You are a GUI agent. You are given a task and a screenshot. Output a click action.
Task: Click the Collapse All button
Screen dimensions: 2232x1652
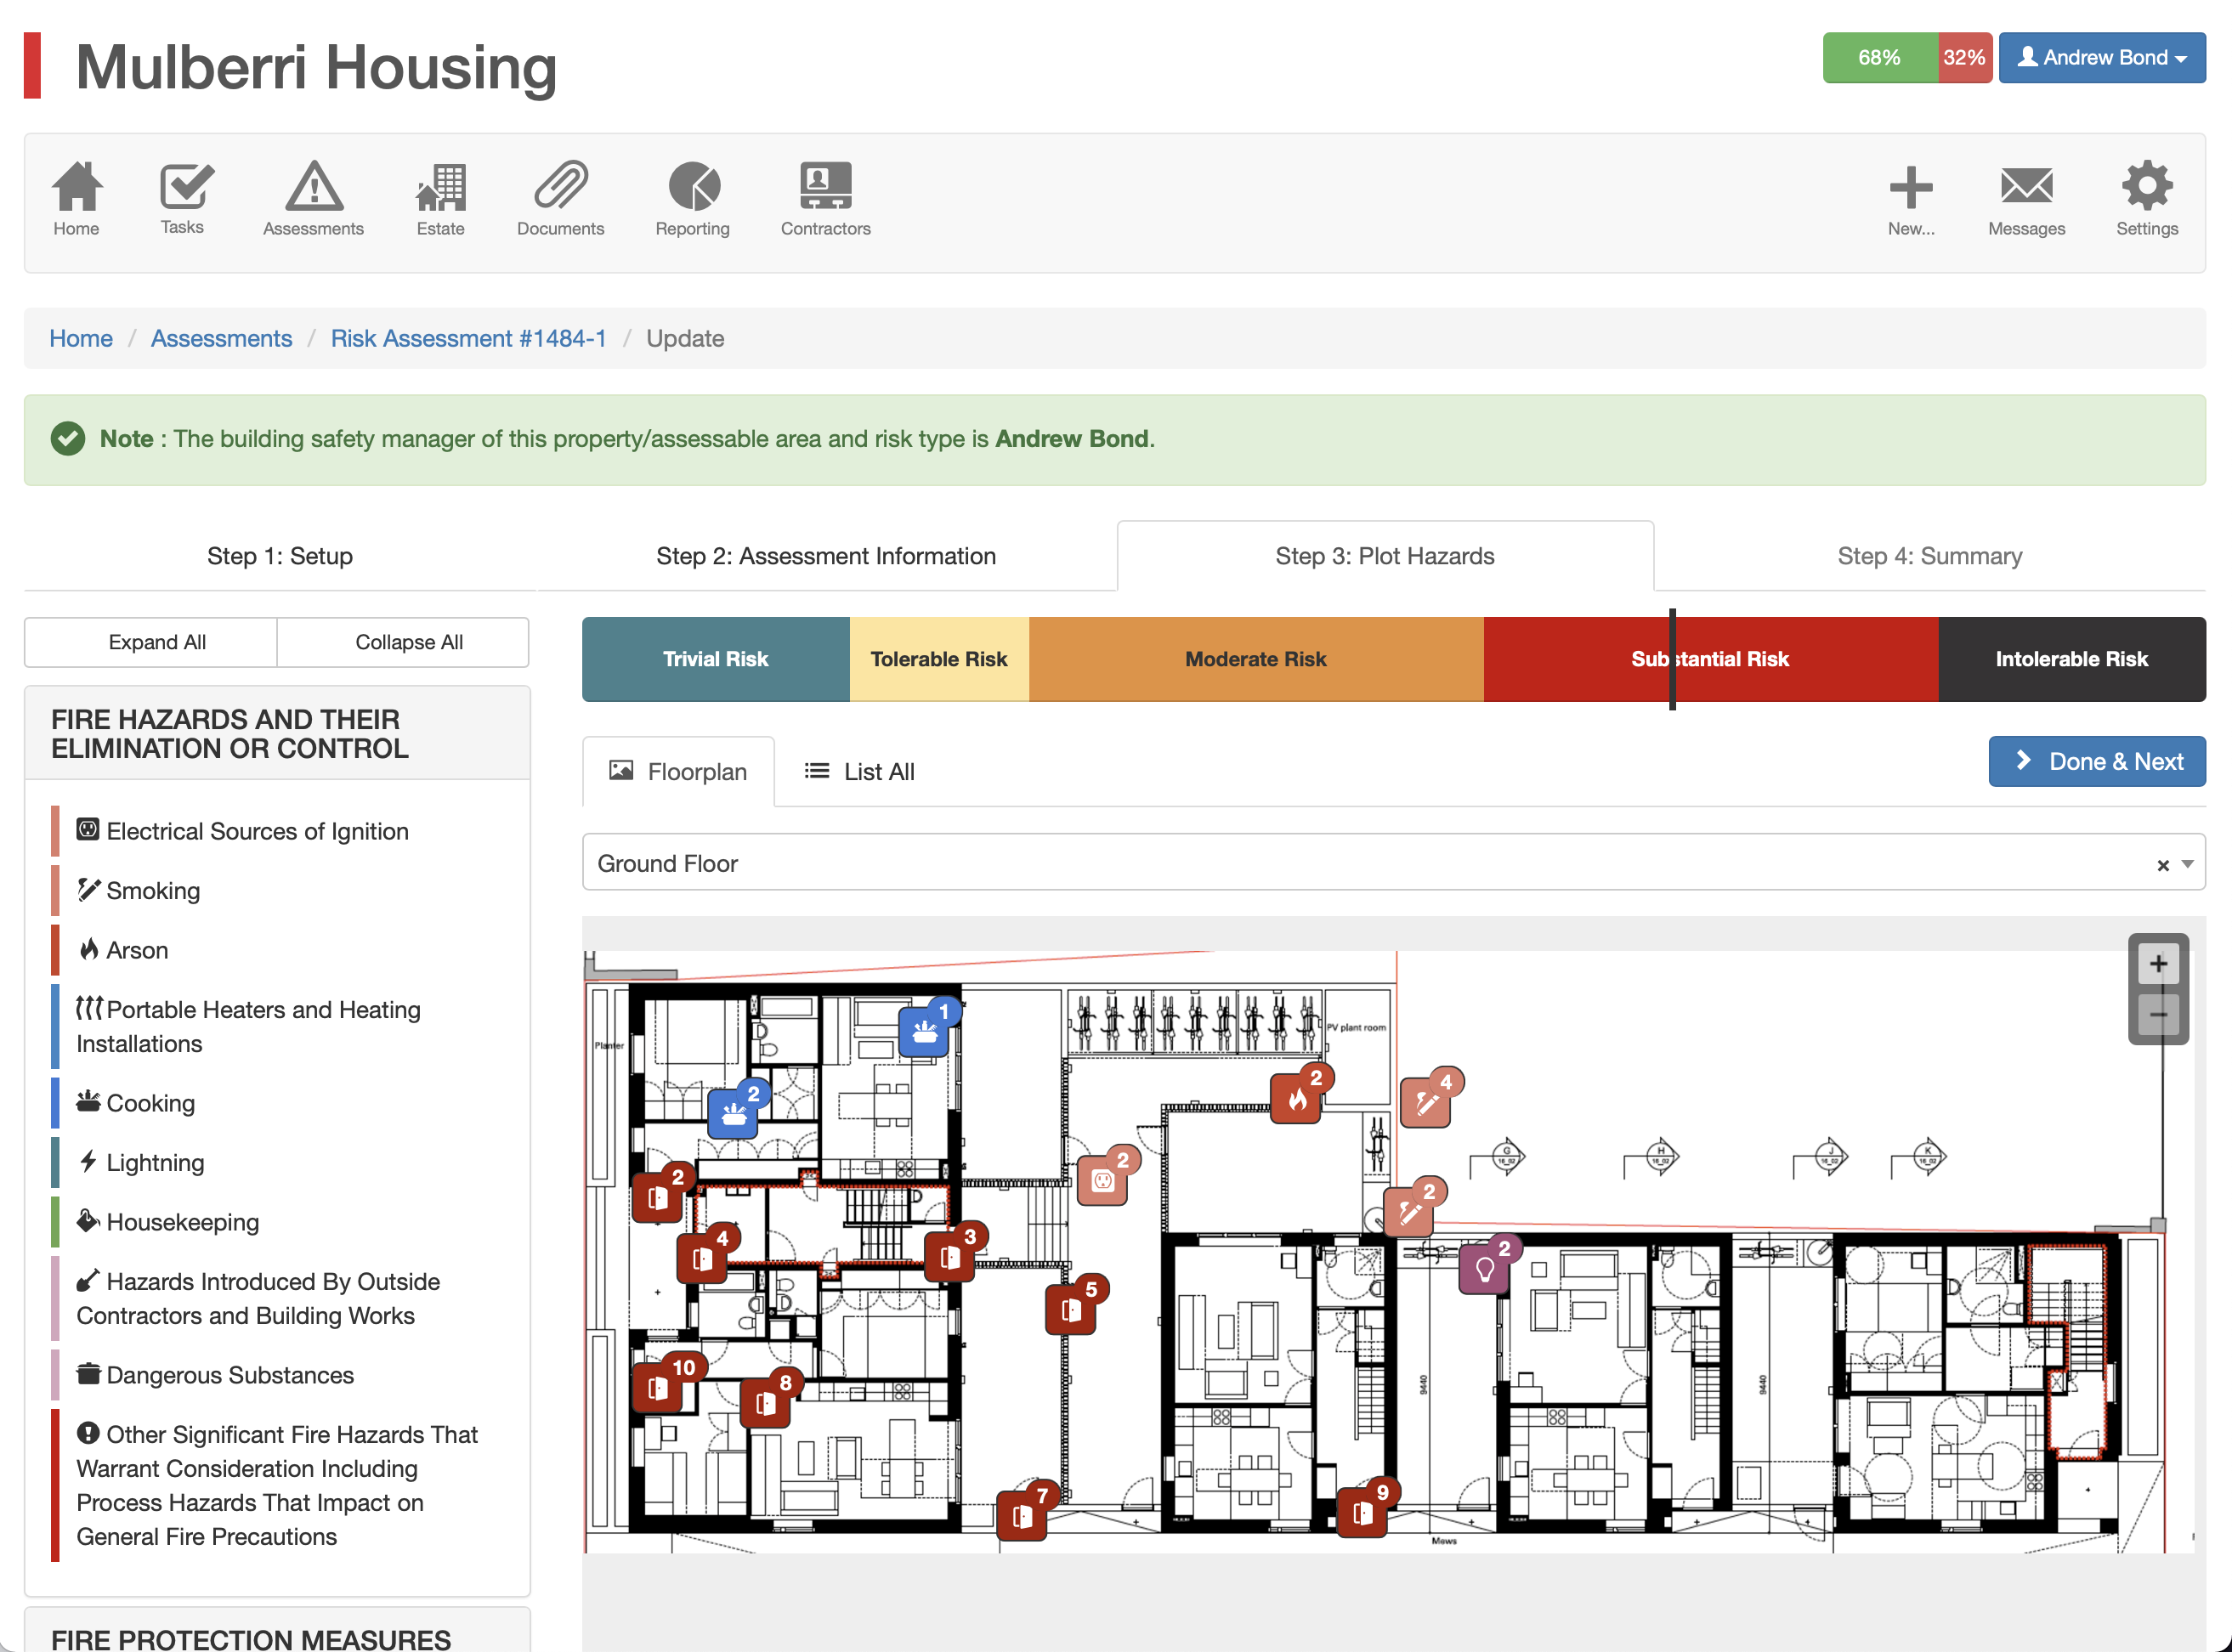pyautogui.click(x=408, y=642)
